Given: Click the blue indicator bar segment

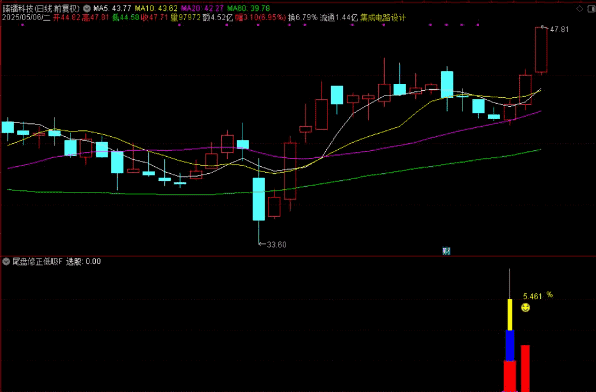Looking at the screenshot, I should (510, 345).
